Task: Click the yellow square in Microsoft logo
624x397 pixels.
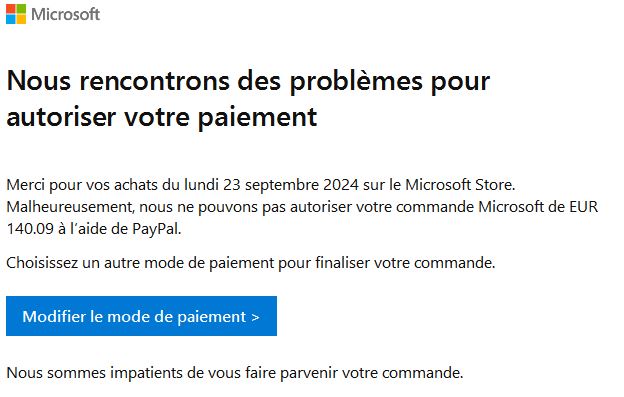Action: click(x=21, y=19)
